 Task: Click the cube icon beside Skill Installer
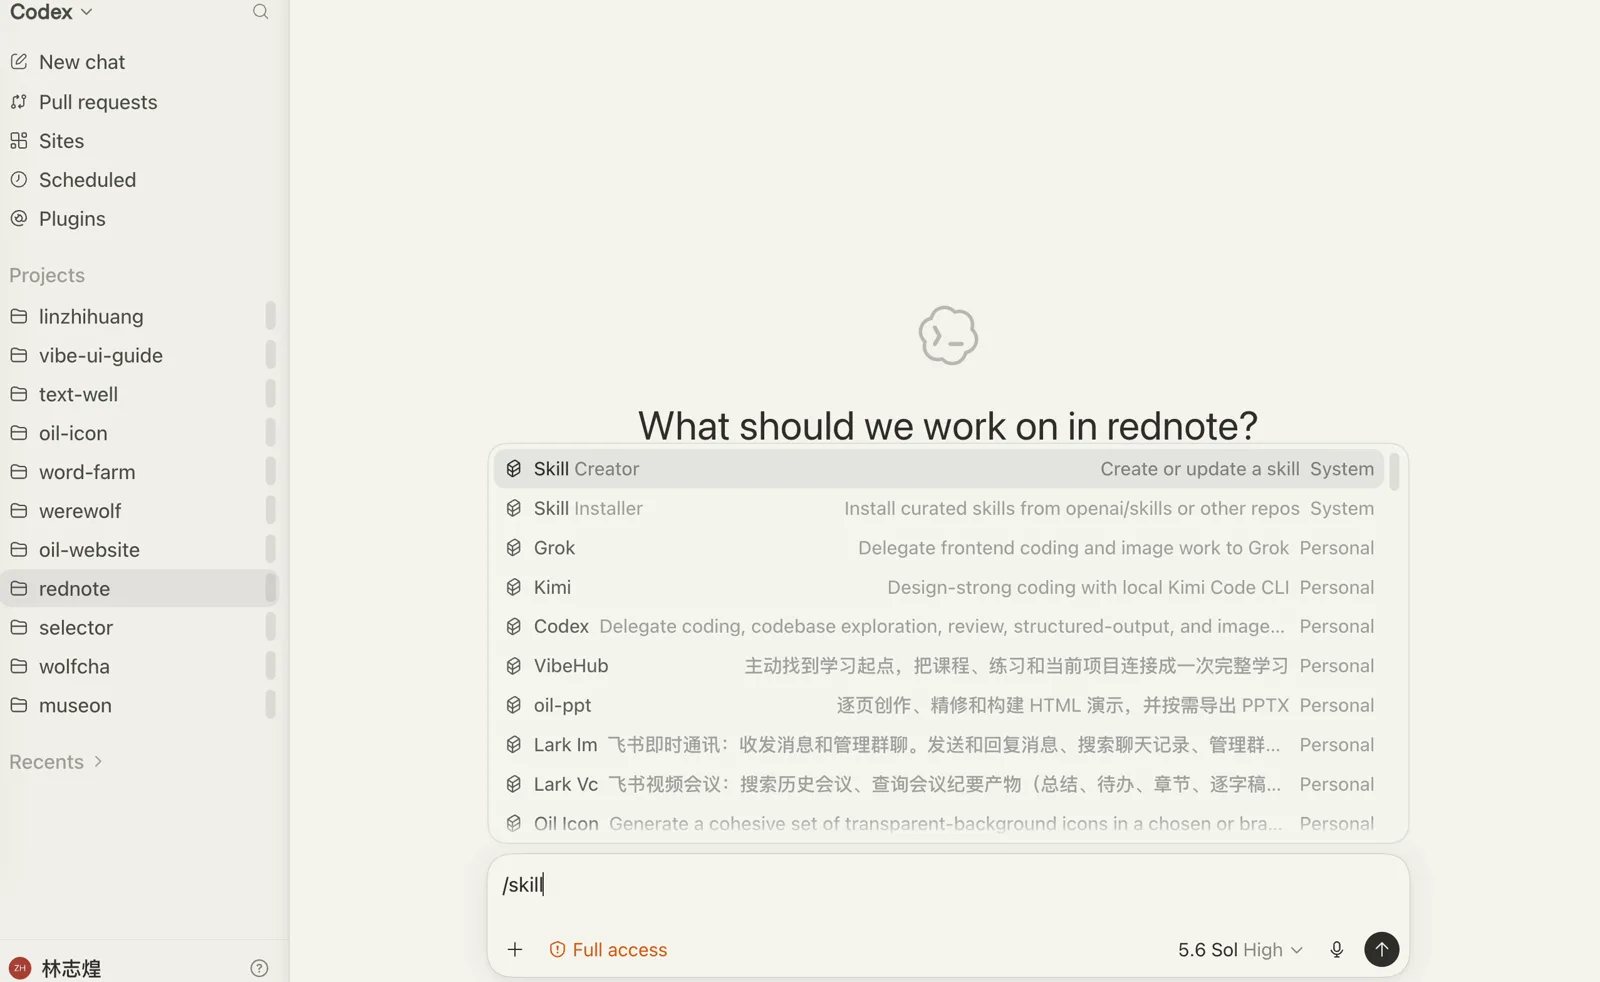(x=514, y=508)
